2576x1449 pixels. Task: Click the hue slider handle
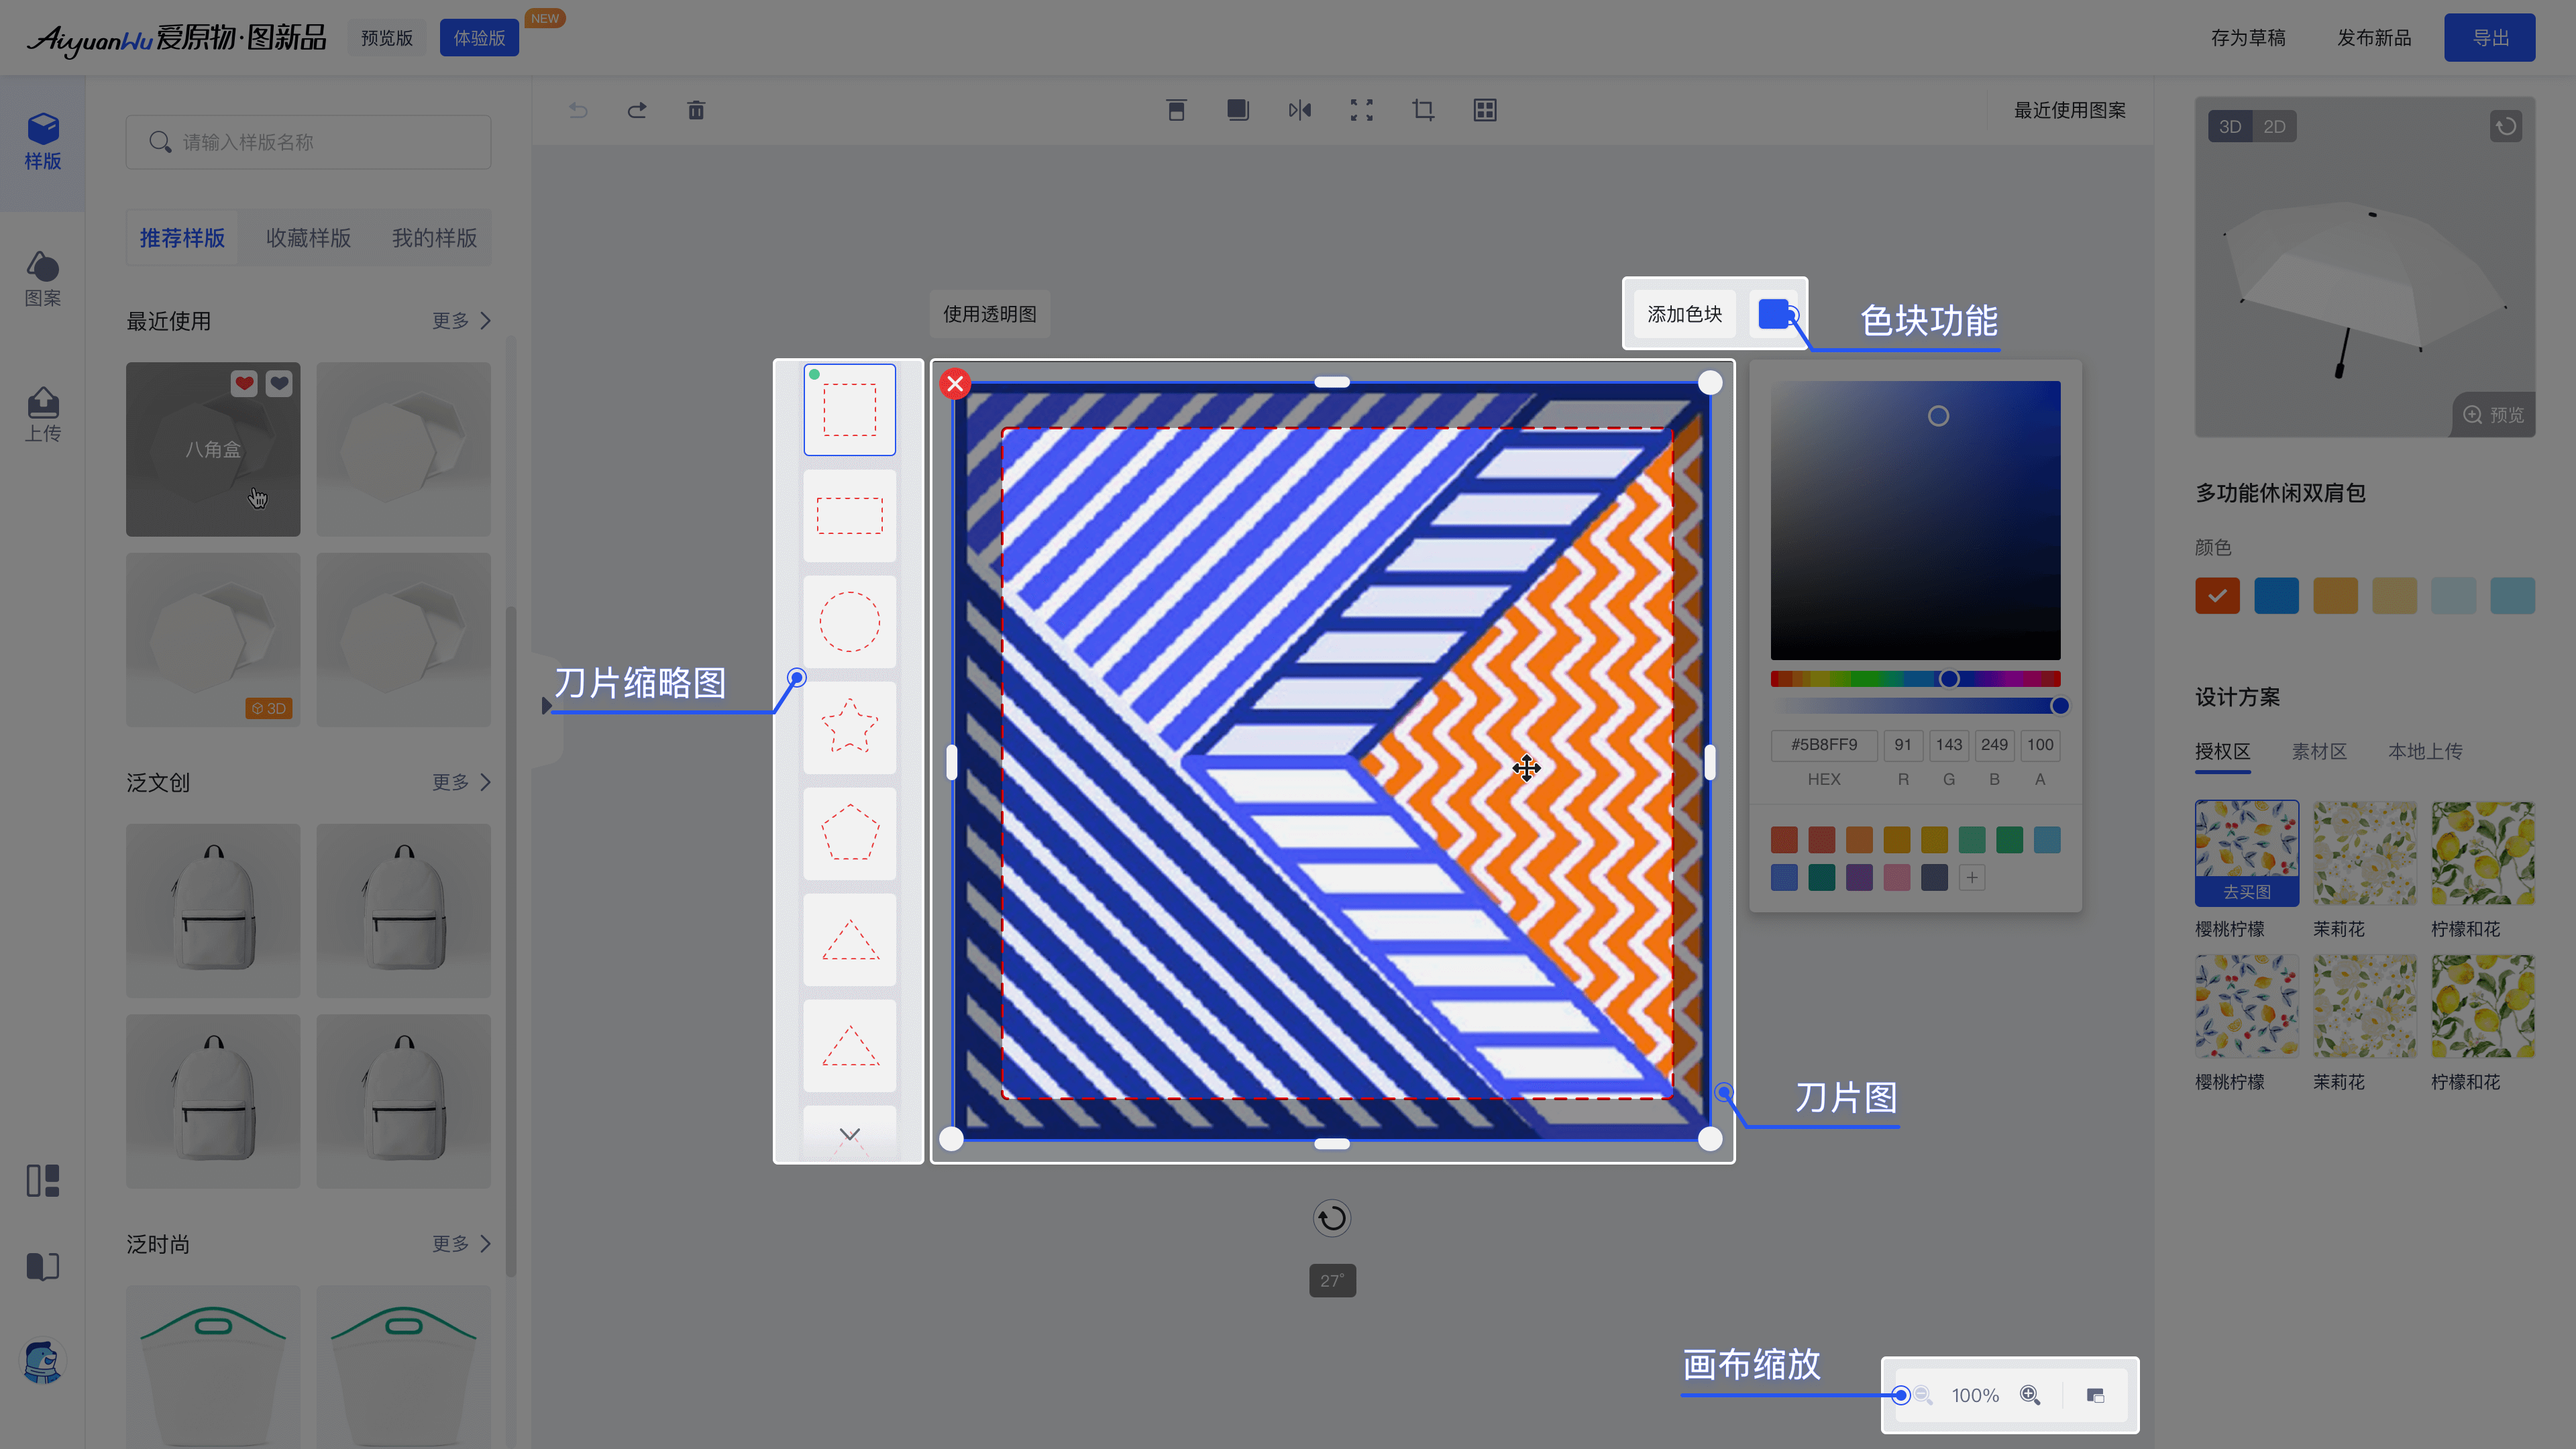(1949, 679)
